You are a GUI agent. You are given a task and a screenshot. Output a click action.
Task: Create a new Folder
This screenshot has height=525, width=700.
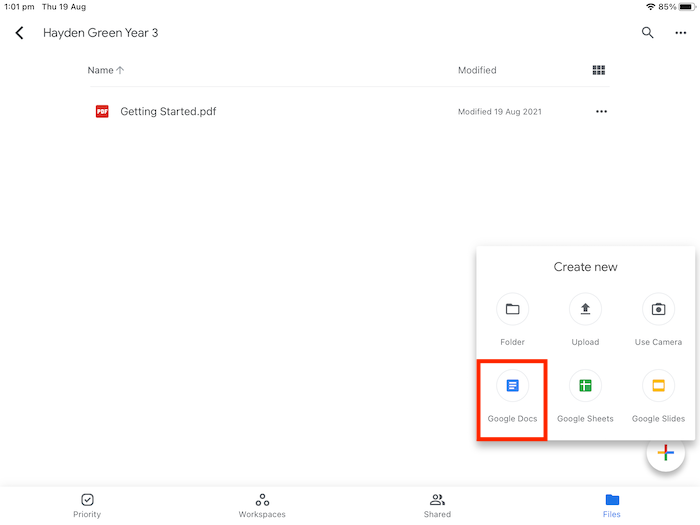[x=512, y=310]
